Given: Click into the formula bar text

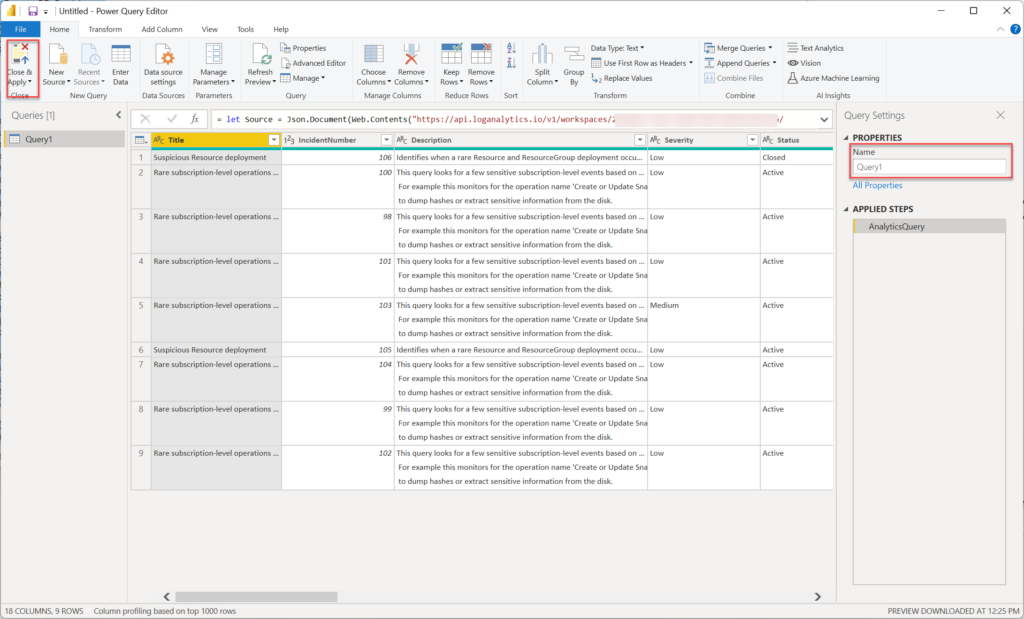Looking at the screenshot, I should 513,119.
